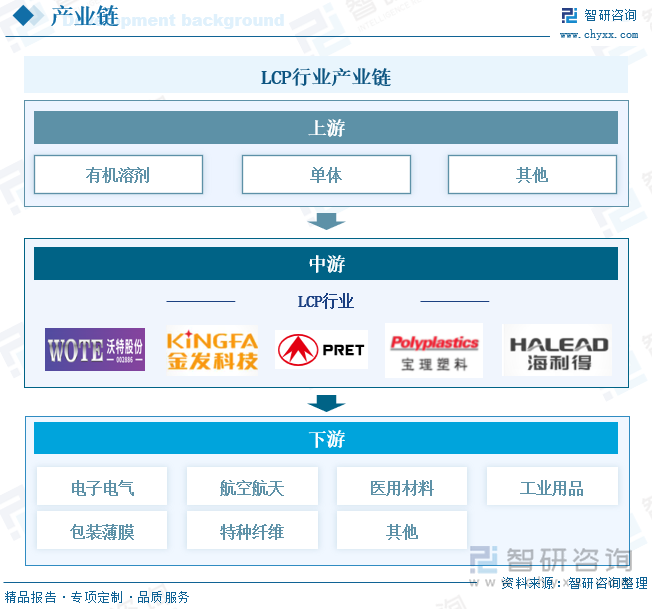Viewport: 652px width, 609px height.
Task: Select the 单体 box
Action: [x=326, y=175]
